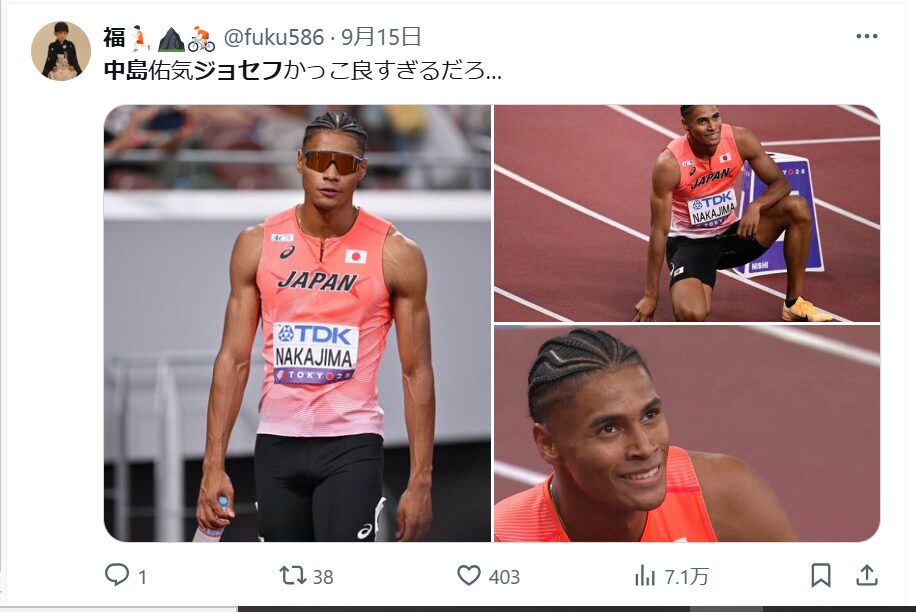Open the share upload icon

(x=867, y=575)
